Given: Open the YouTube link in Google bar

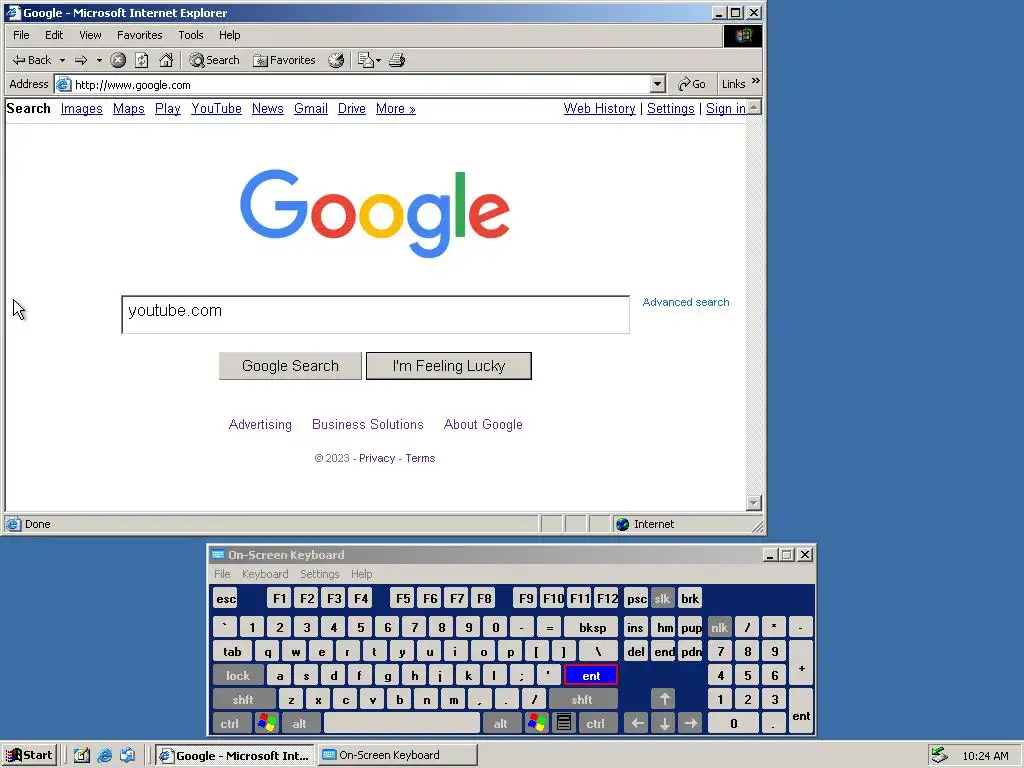Looking at the screenshot, I should coord(216,108).
